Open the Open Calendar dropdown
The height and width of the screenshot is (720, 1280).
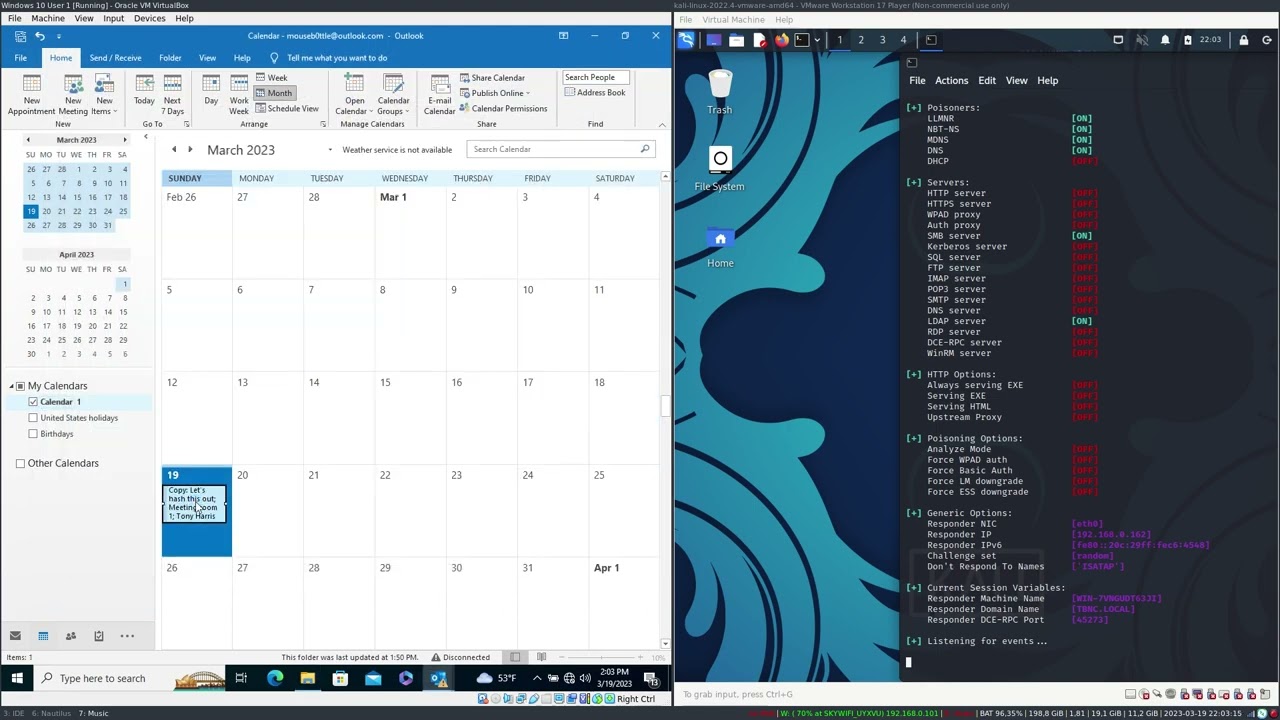tap(354, 94)
